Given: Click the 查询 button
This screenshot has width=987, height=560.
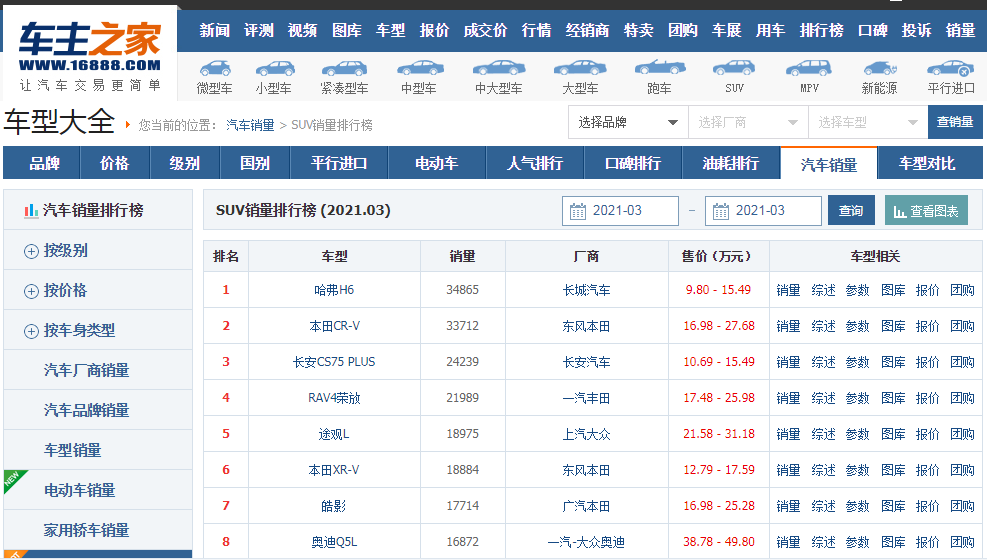Looking at the screenshot, I should (x=851, y=211).
